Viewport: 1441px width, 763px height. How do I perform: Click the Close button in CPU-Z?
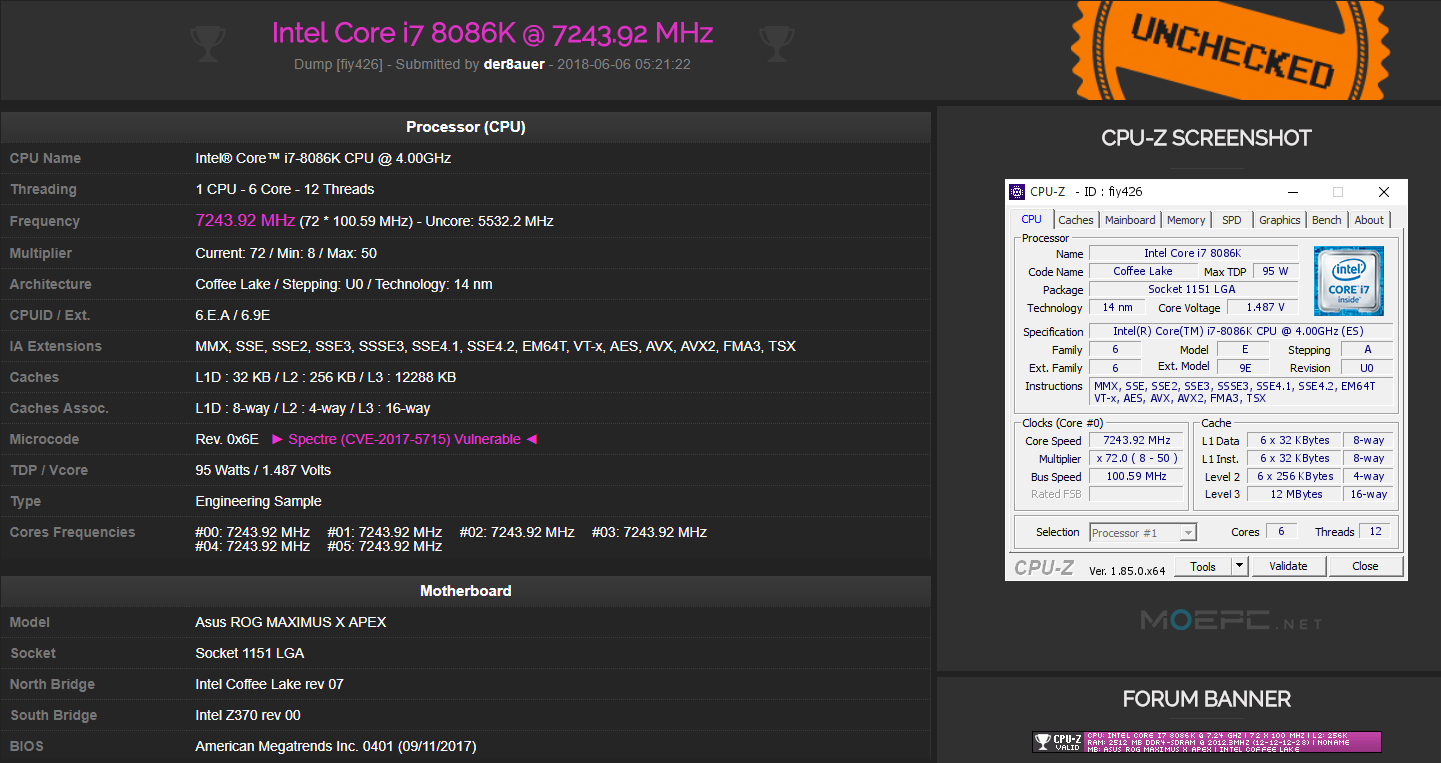click(x=1365, y=566)
